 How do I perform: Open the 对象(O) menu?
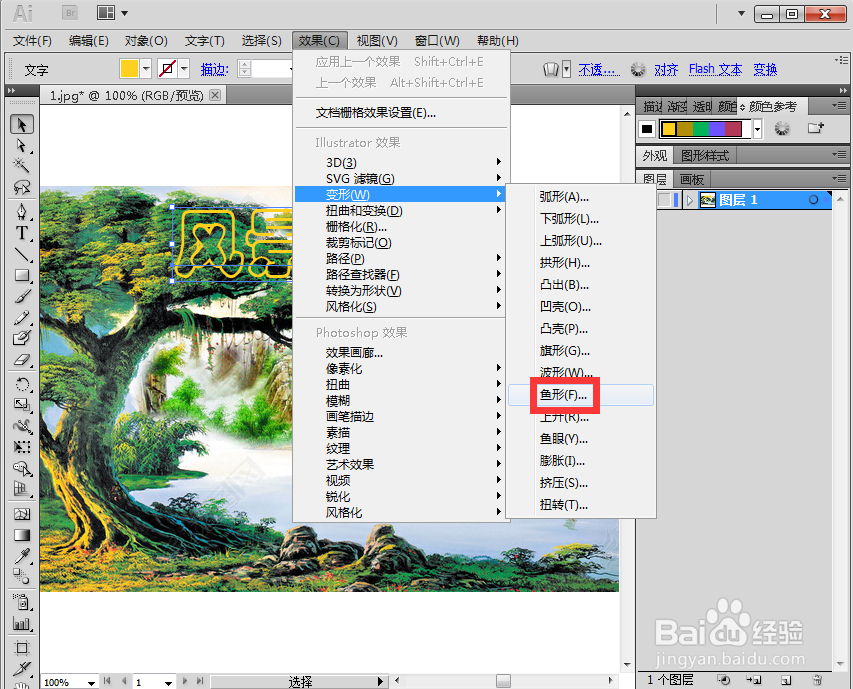(146, 41)
